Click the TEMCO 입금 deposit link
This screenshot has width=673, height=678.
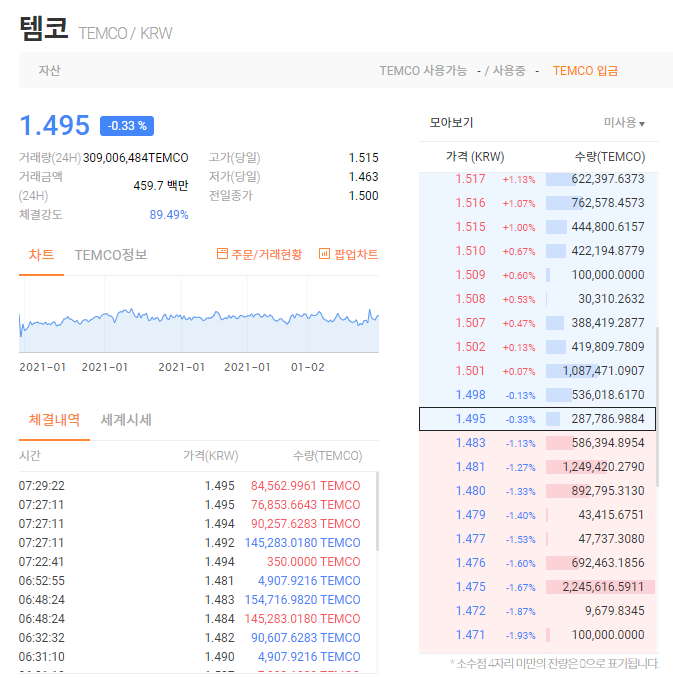click(585, 70)
